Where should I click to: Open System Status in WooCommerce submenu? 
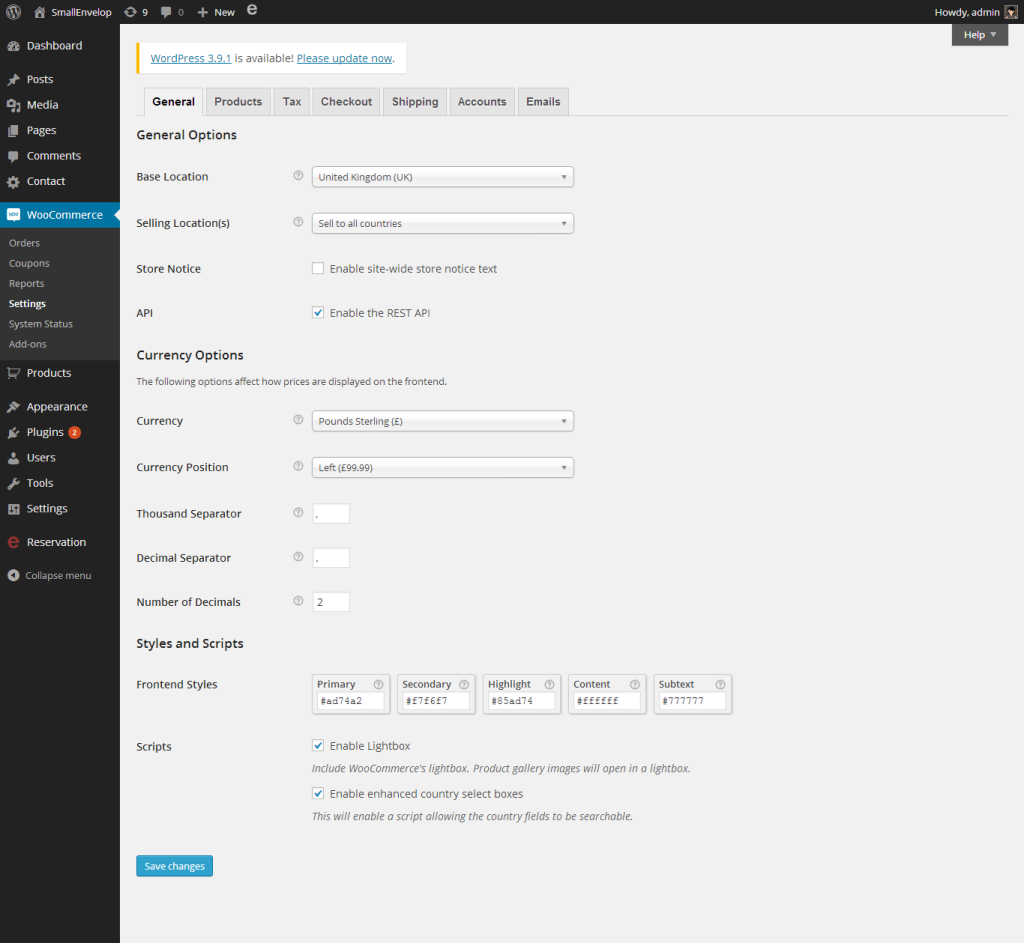click(40, 324)
